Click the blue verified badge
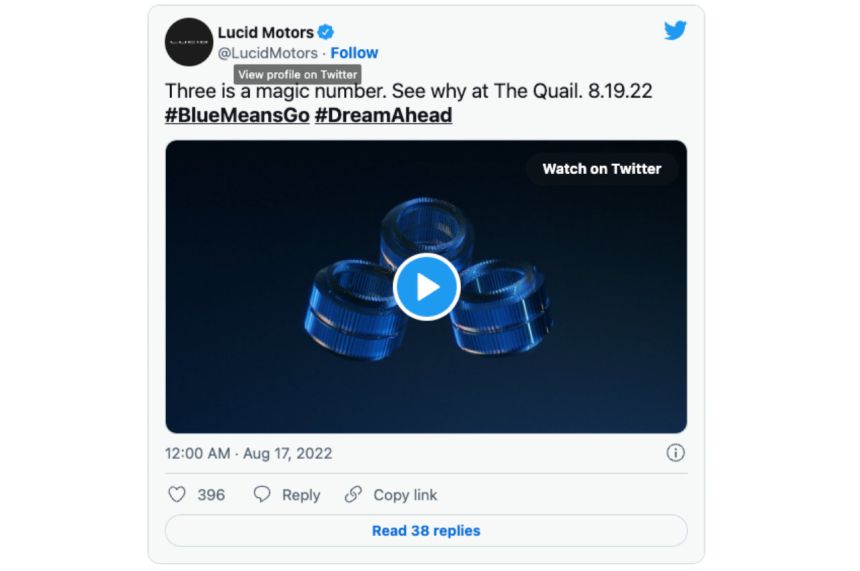Viewport: 860px width, 571px height. click(x=326, y=32)
